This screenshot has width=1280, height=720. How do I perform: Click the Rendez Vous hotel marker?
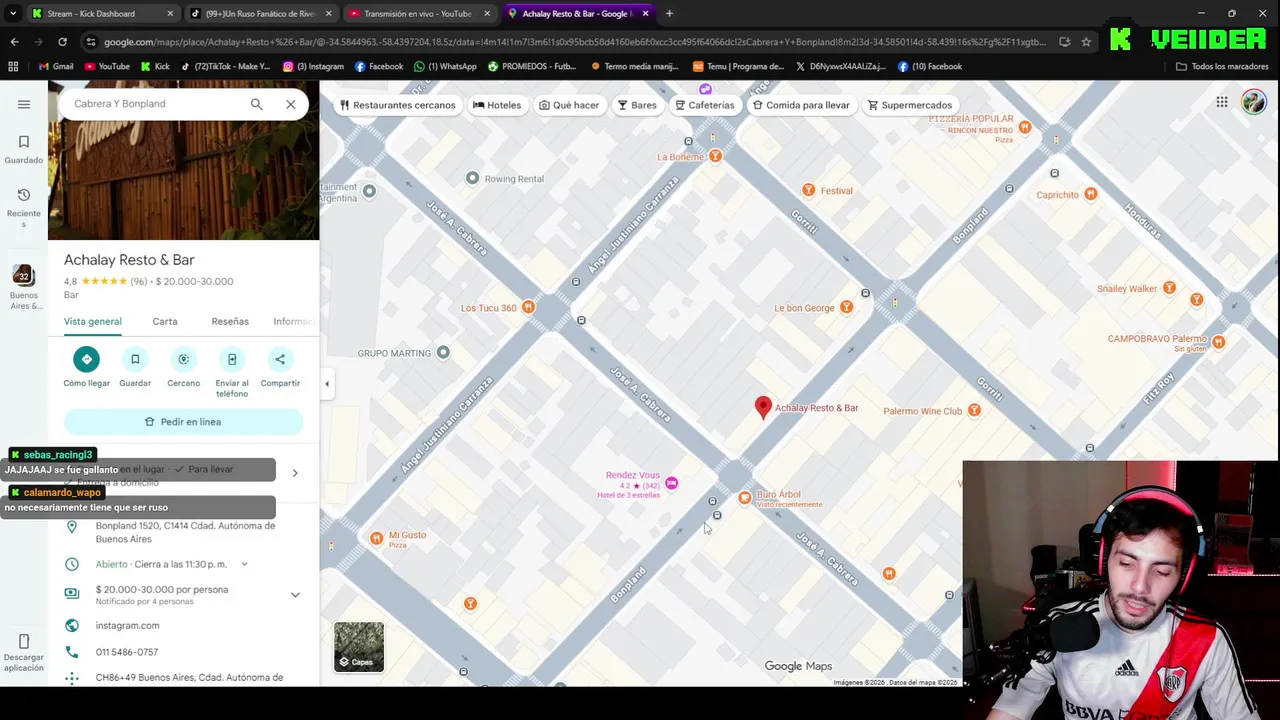pos(671,483)
